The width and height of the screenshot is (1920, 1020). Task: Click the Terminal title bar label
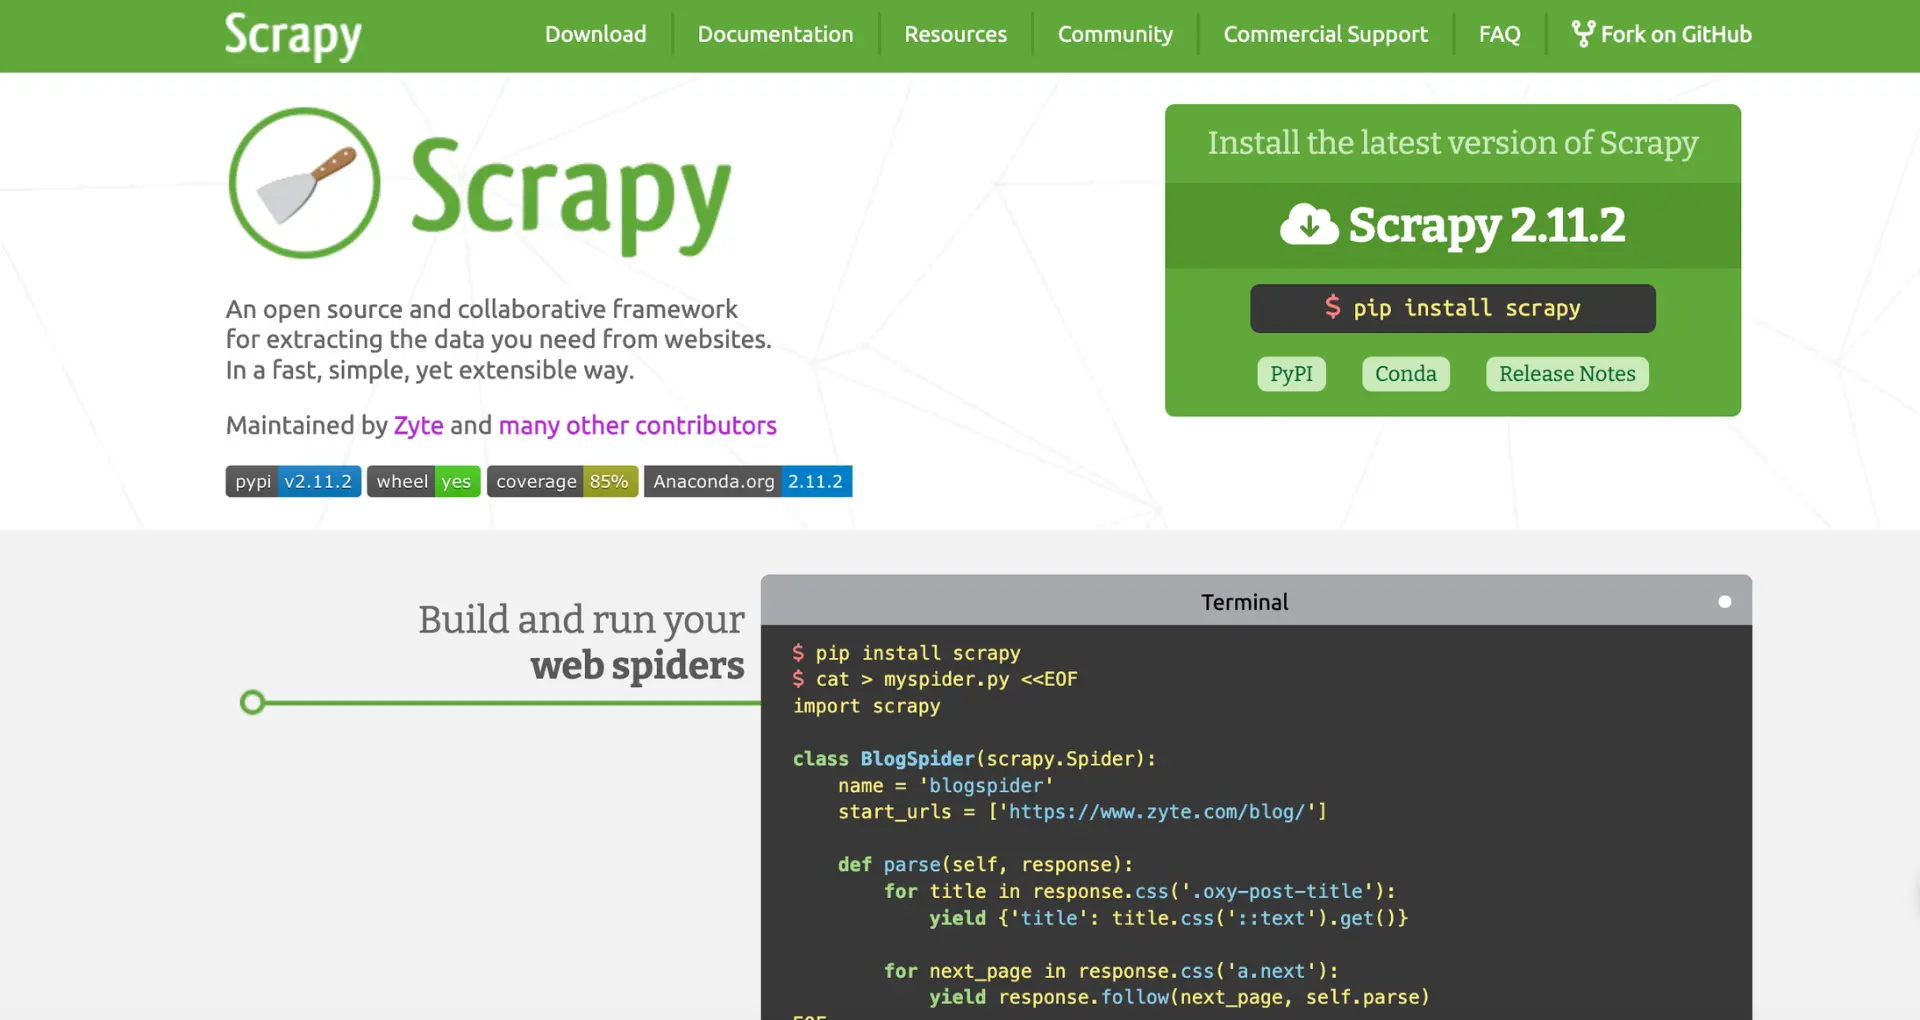(x=1244, y=602)
